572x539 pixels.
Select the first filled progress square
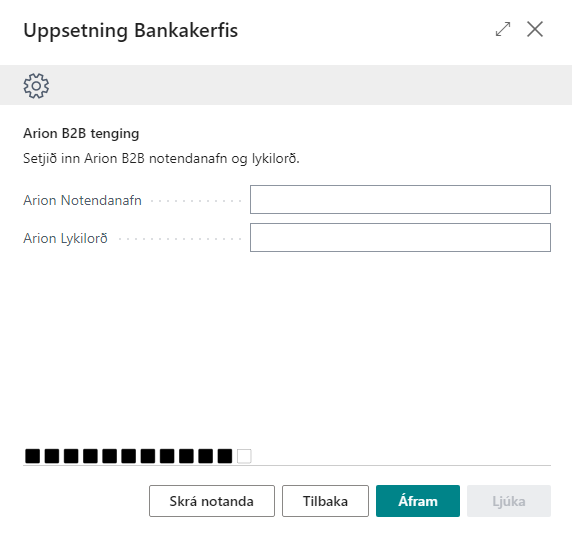32,456
